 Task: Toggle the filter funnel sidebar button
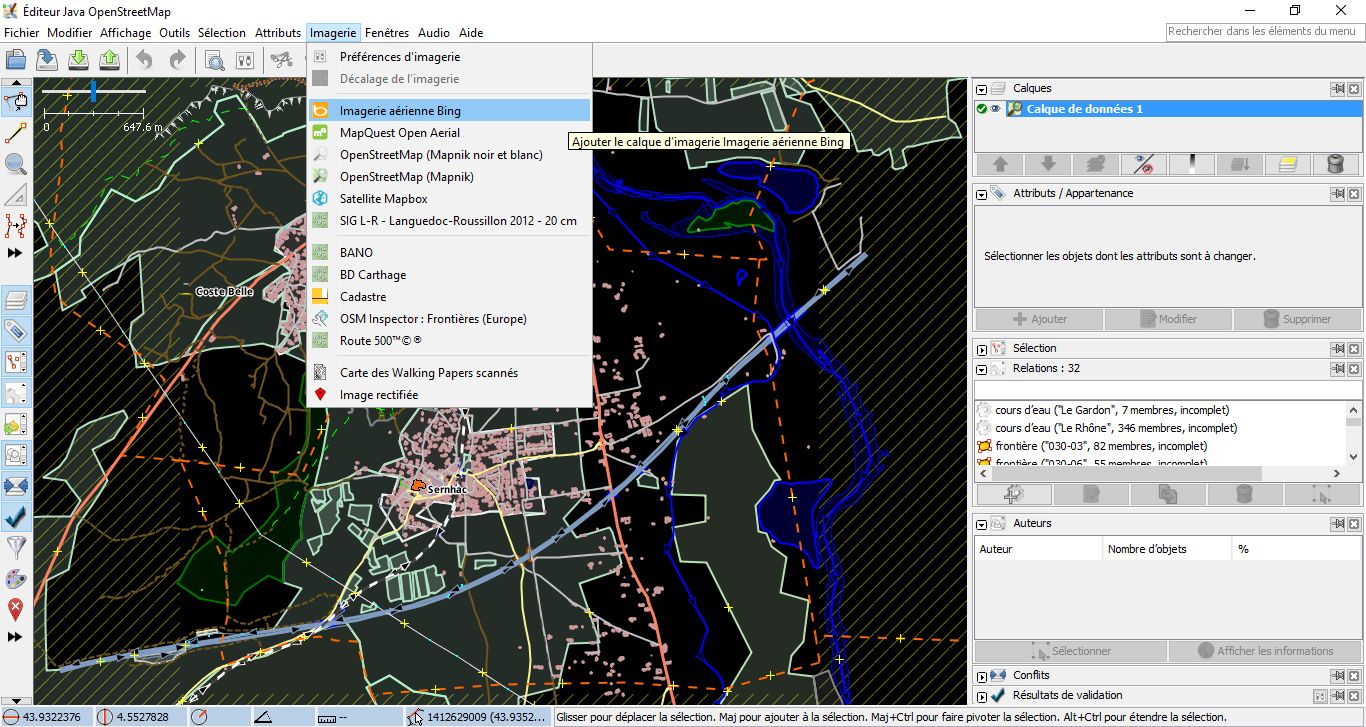point(16,548)
